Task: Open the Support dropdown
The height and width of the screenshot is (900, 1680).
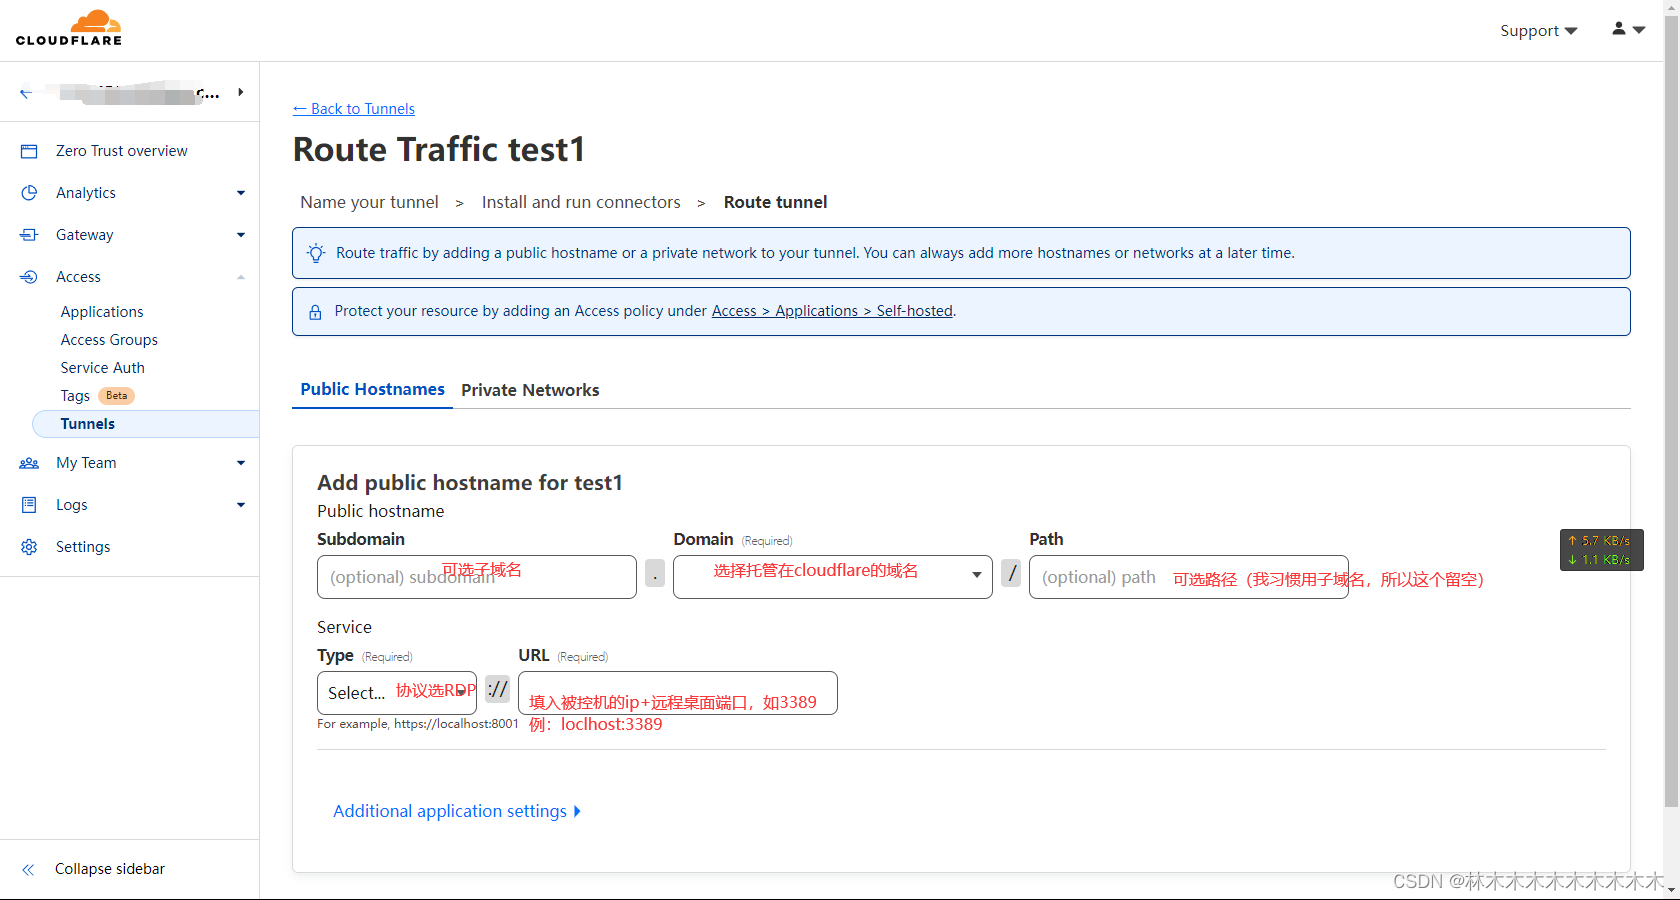Action: 1538,30
